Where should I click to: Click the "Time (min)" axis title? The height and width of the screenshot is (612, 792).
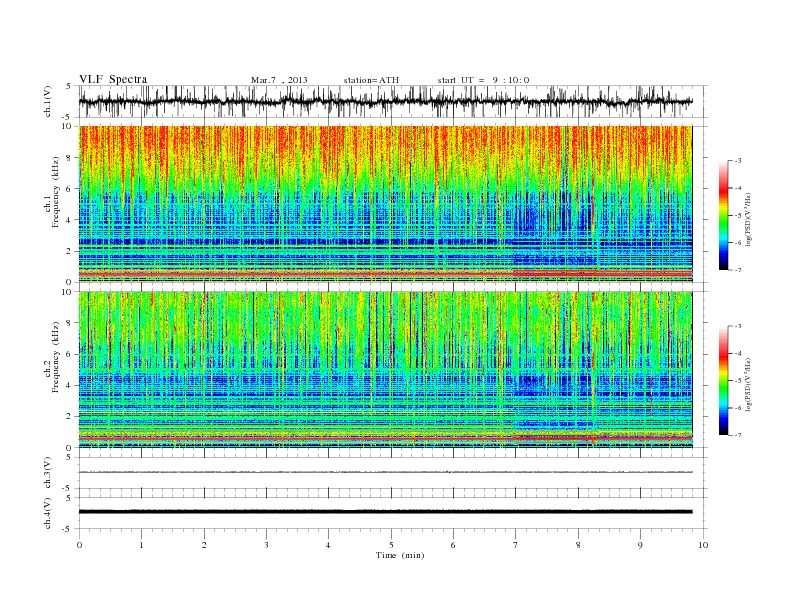pos(400,555)
